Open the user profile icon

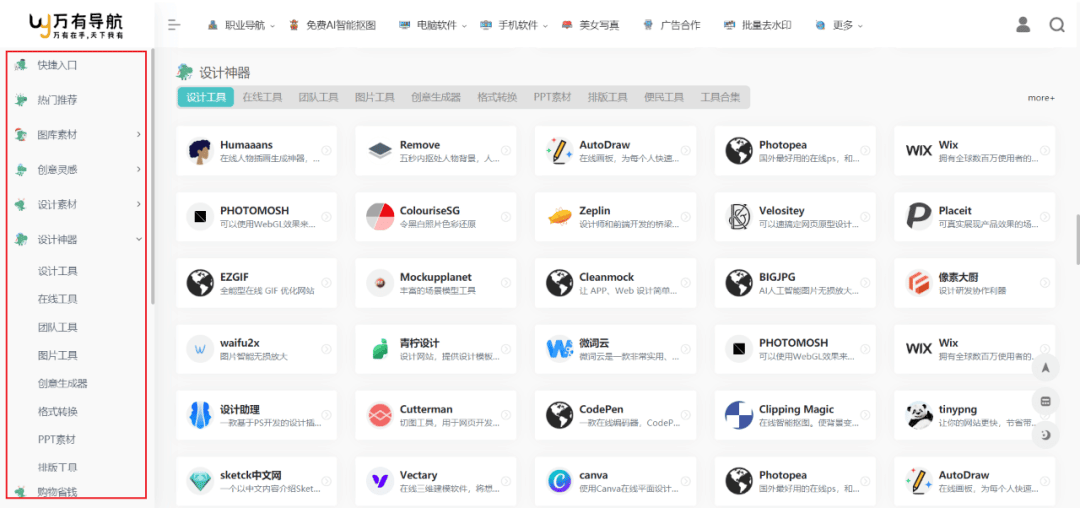[x=1023, y=25]
